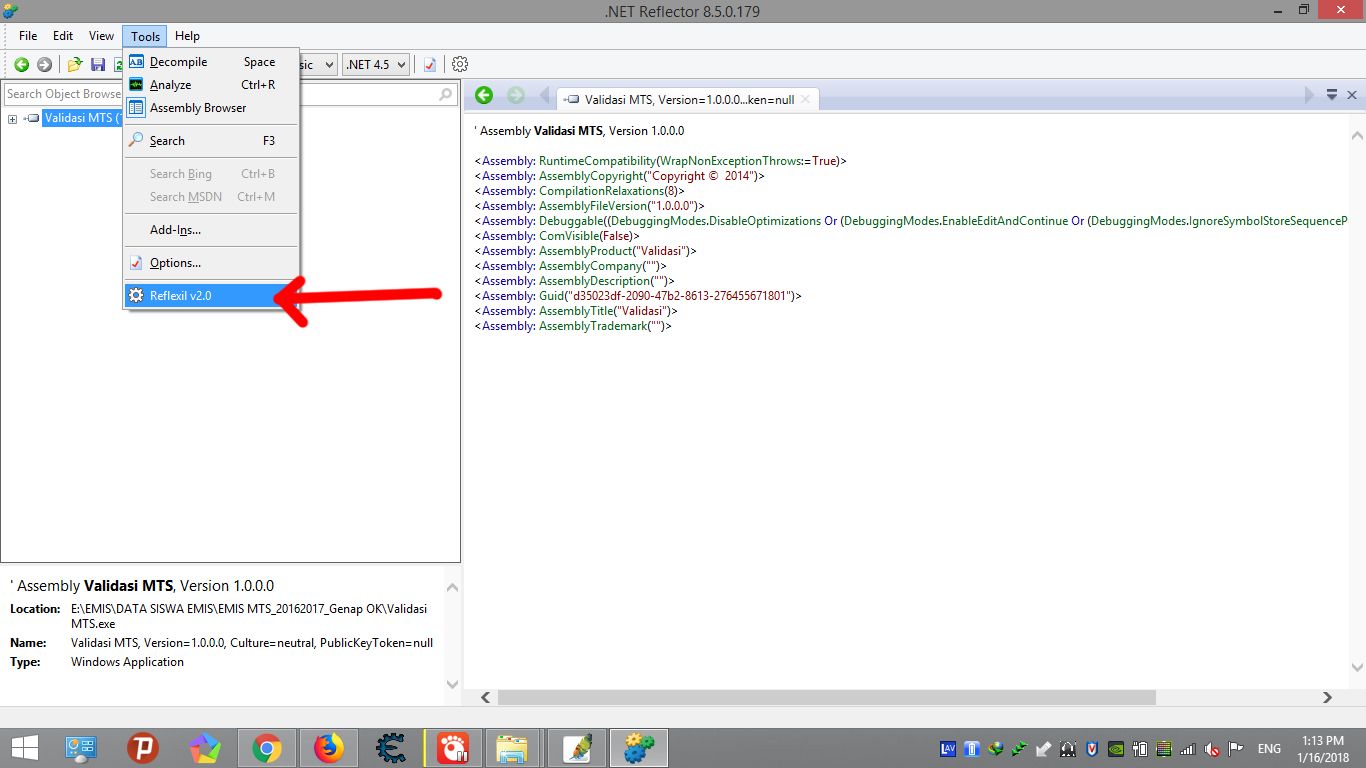1366x768 pixels.
Task: Click the left arrow of horizontal scrollbar
Action: click(486, 697)
